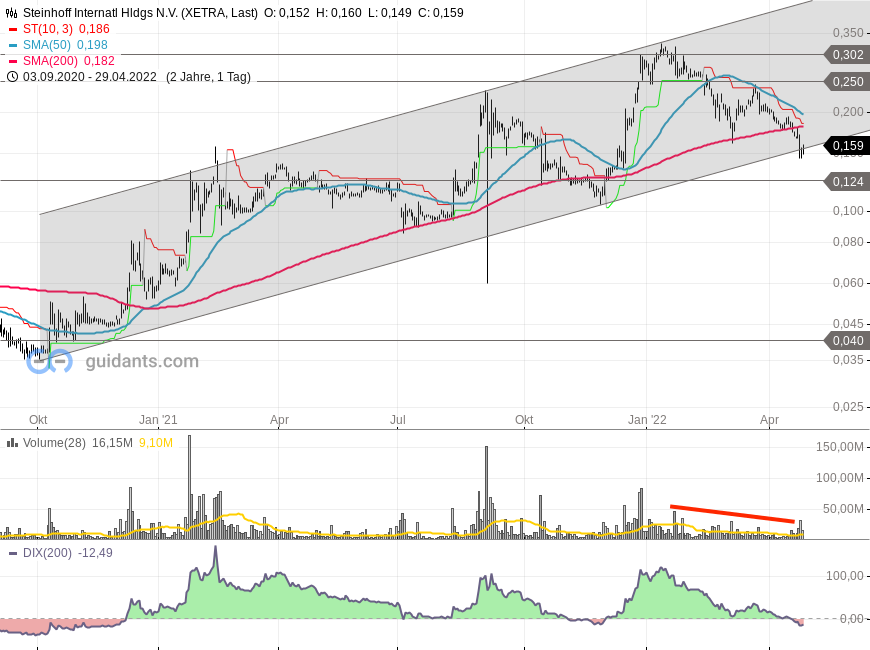Click the clock icon beside date range
Screen dimensions: 870x650
(12, 77)
